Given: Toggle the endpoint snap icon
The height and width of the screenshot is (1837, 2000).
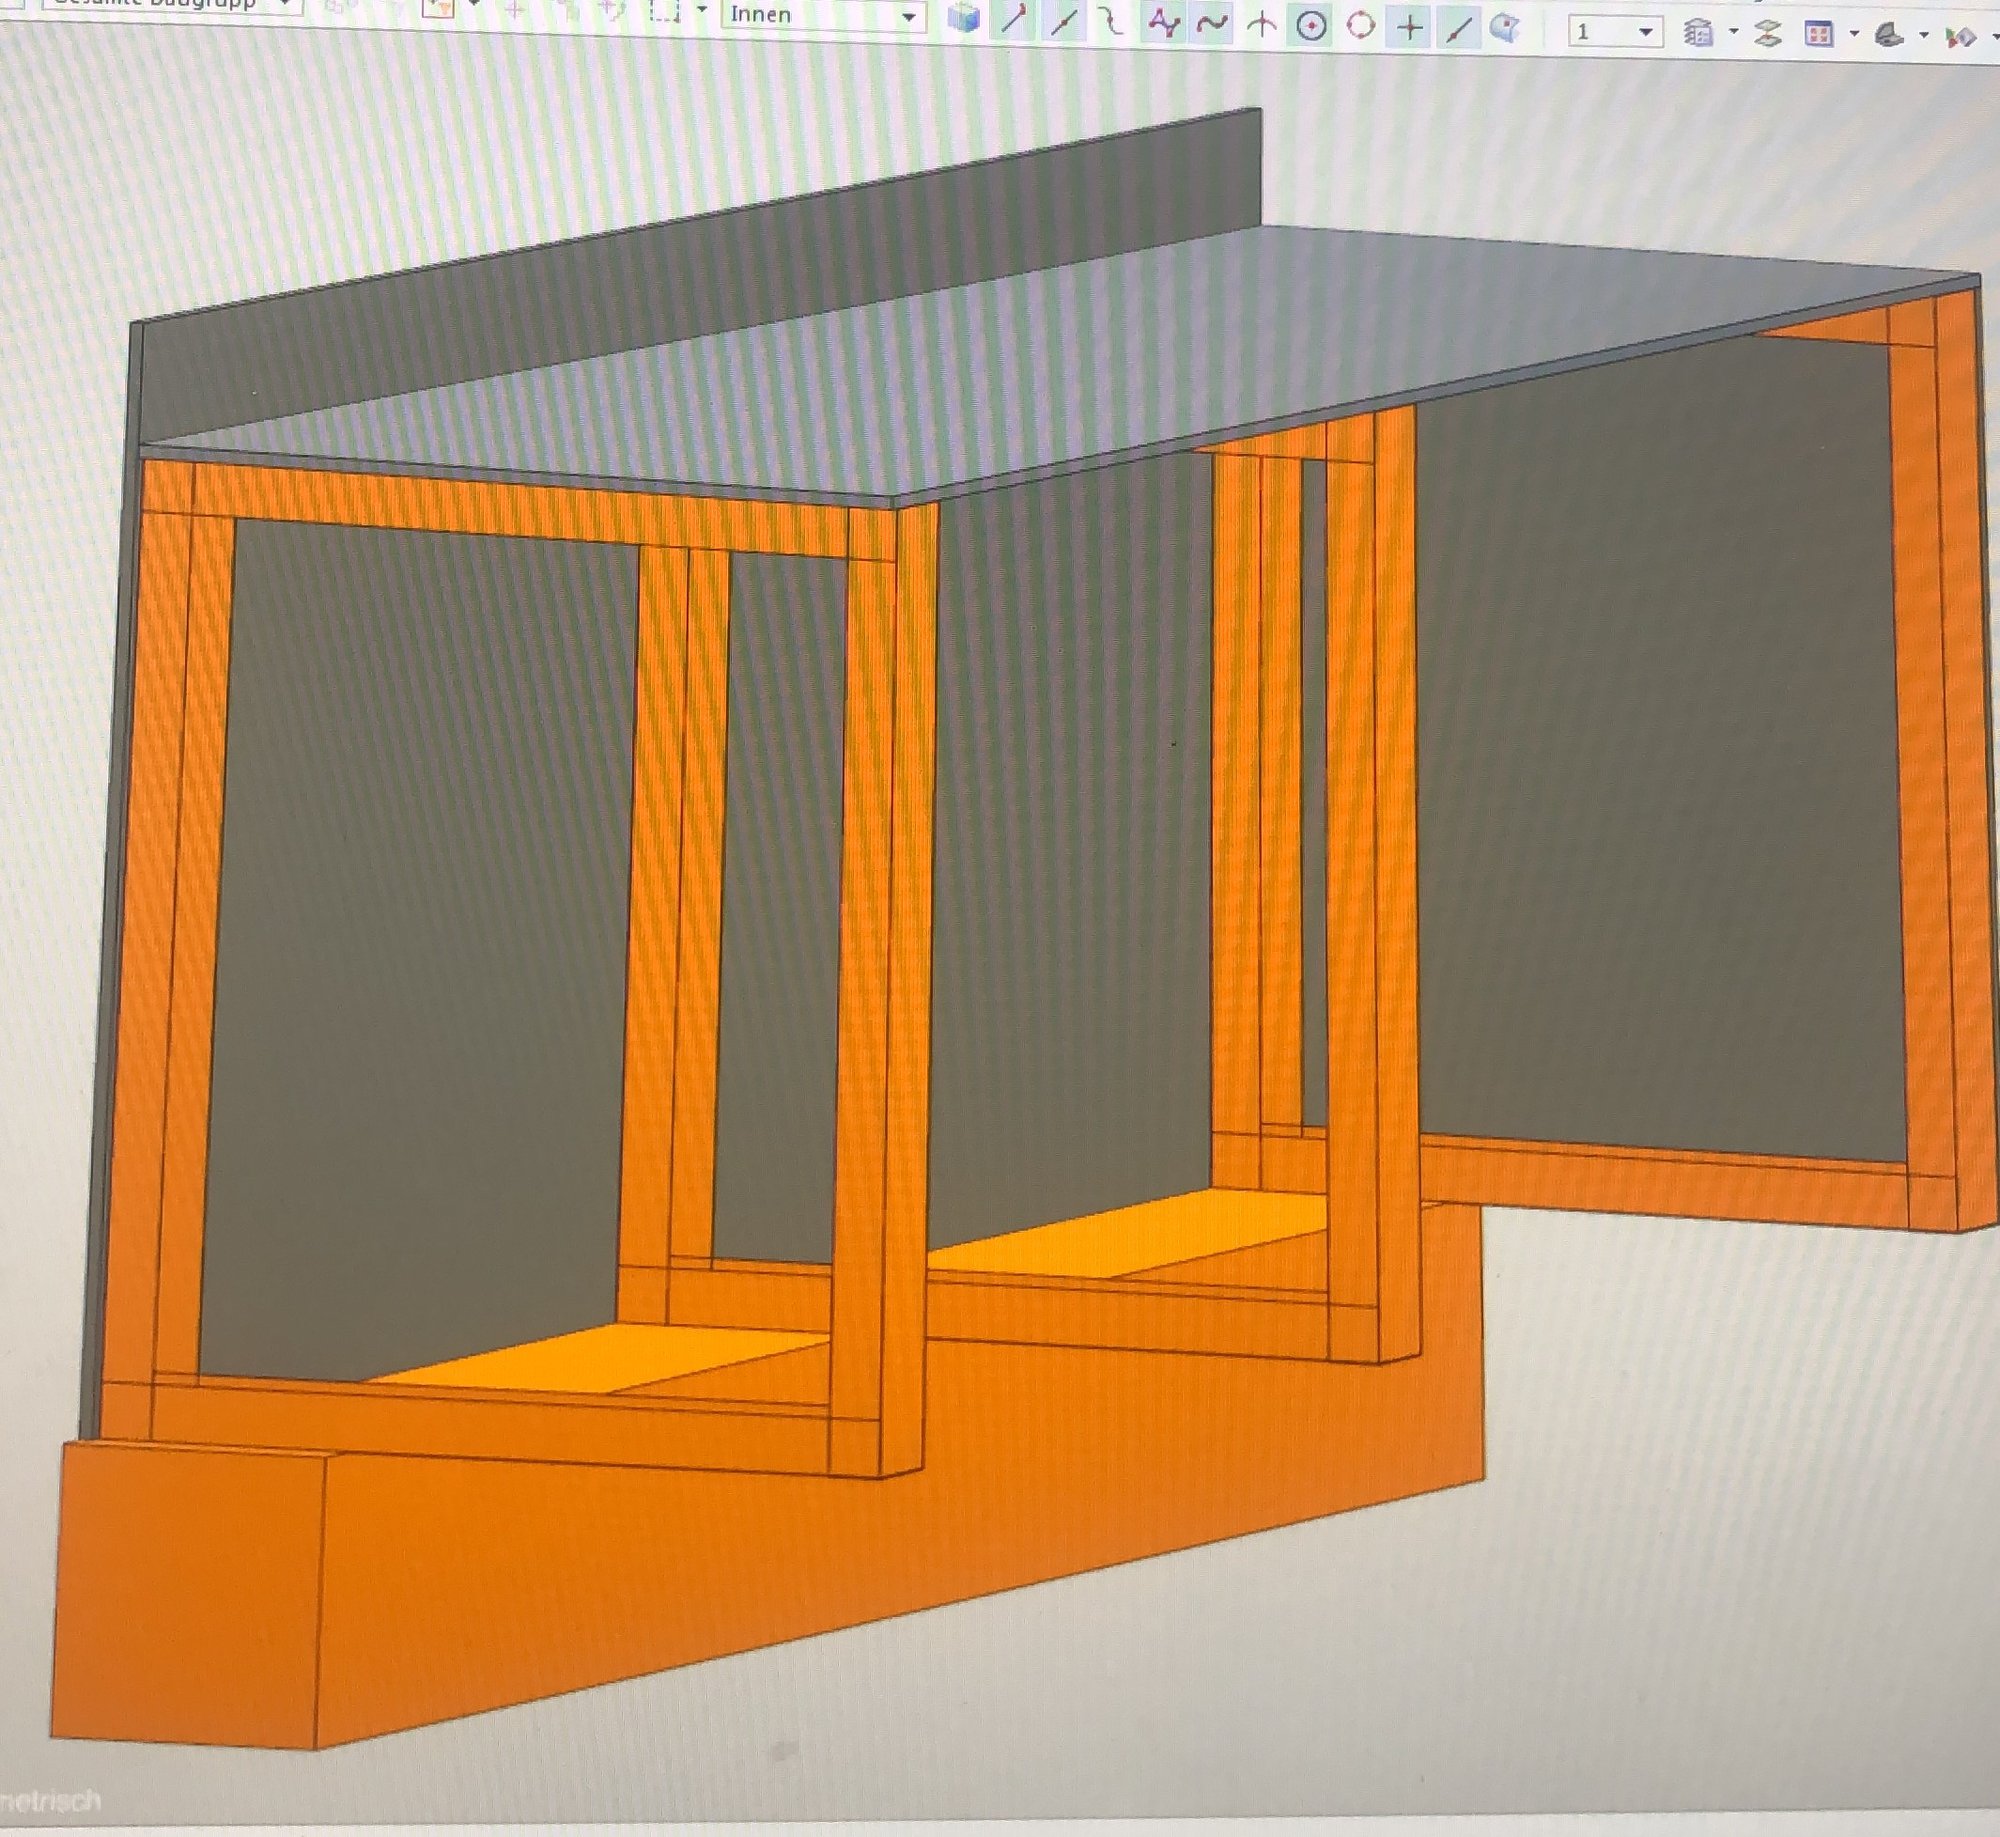Looking at the screenshot, I should (1013, 22).
